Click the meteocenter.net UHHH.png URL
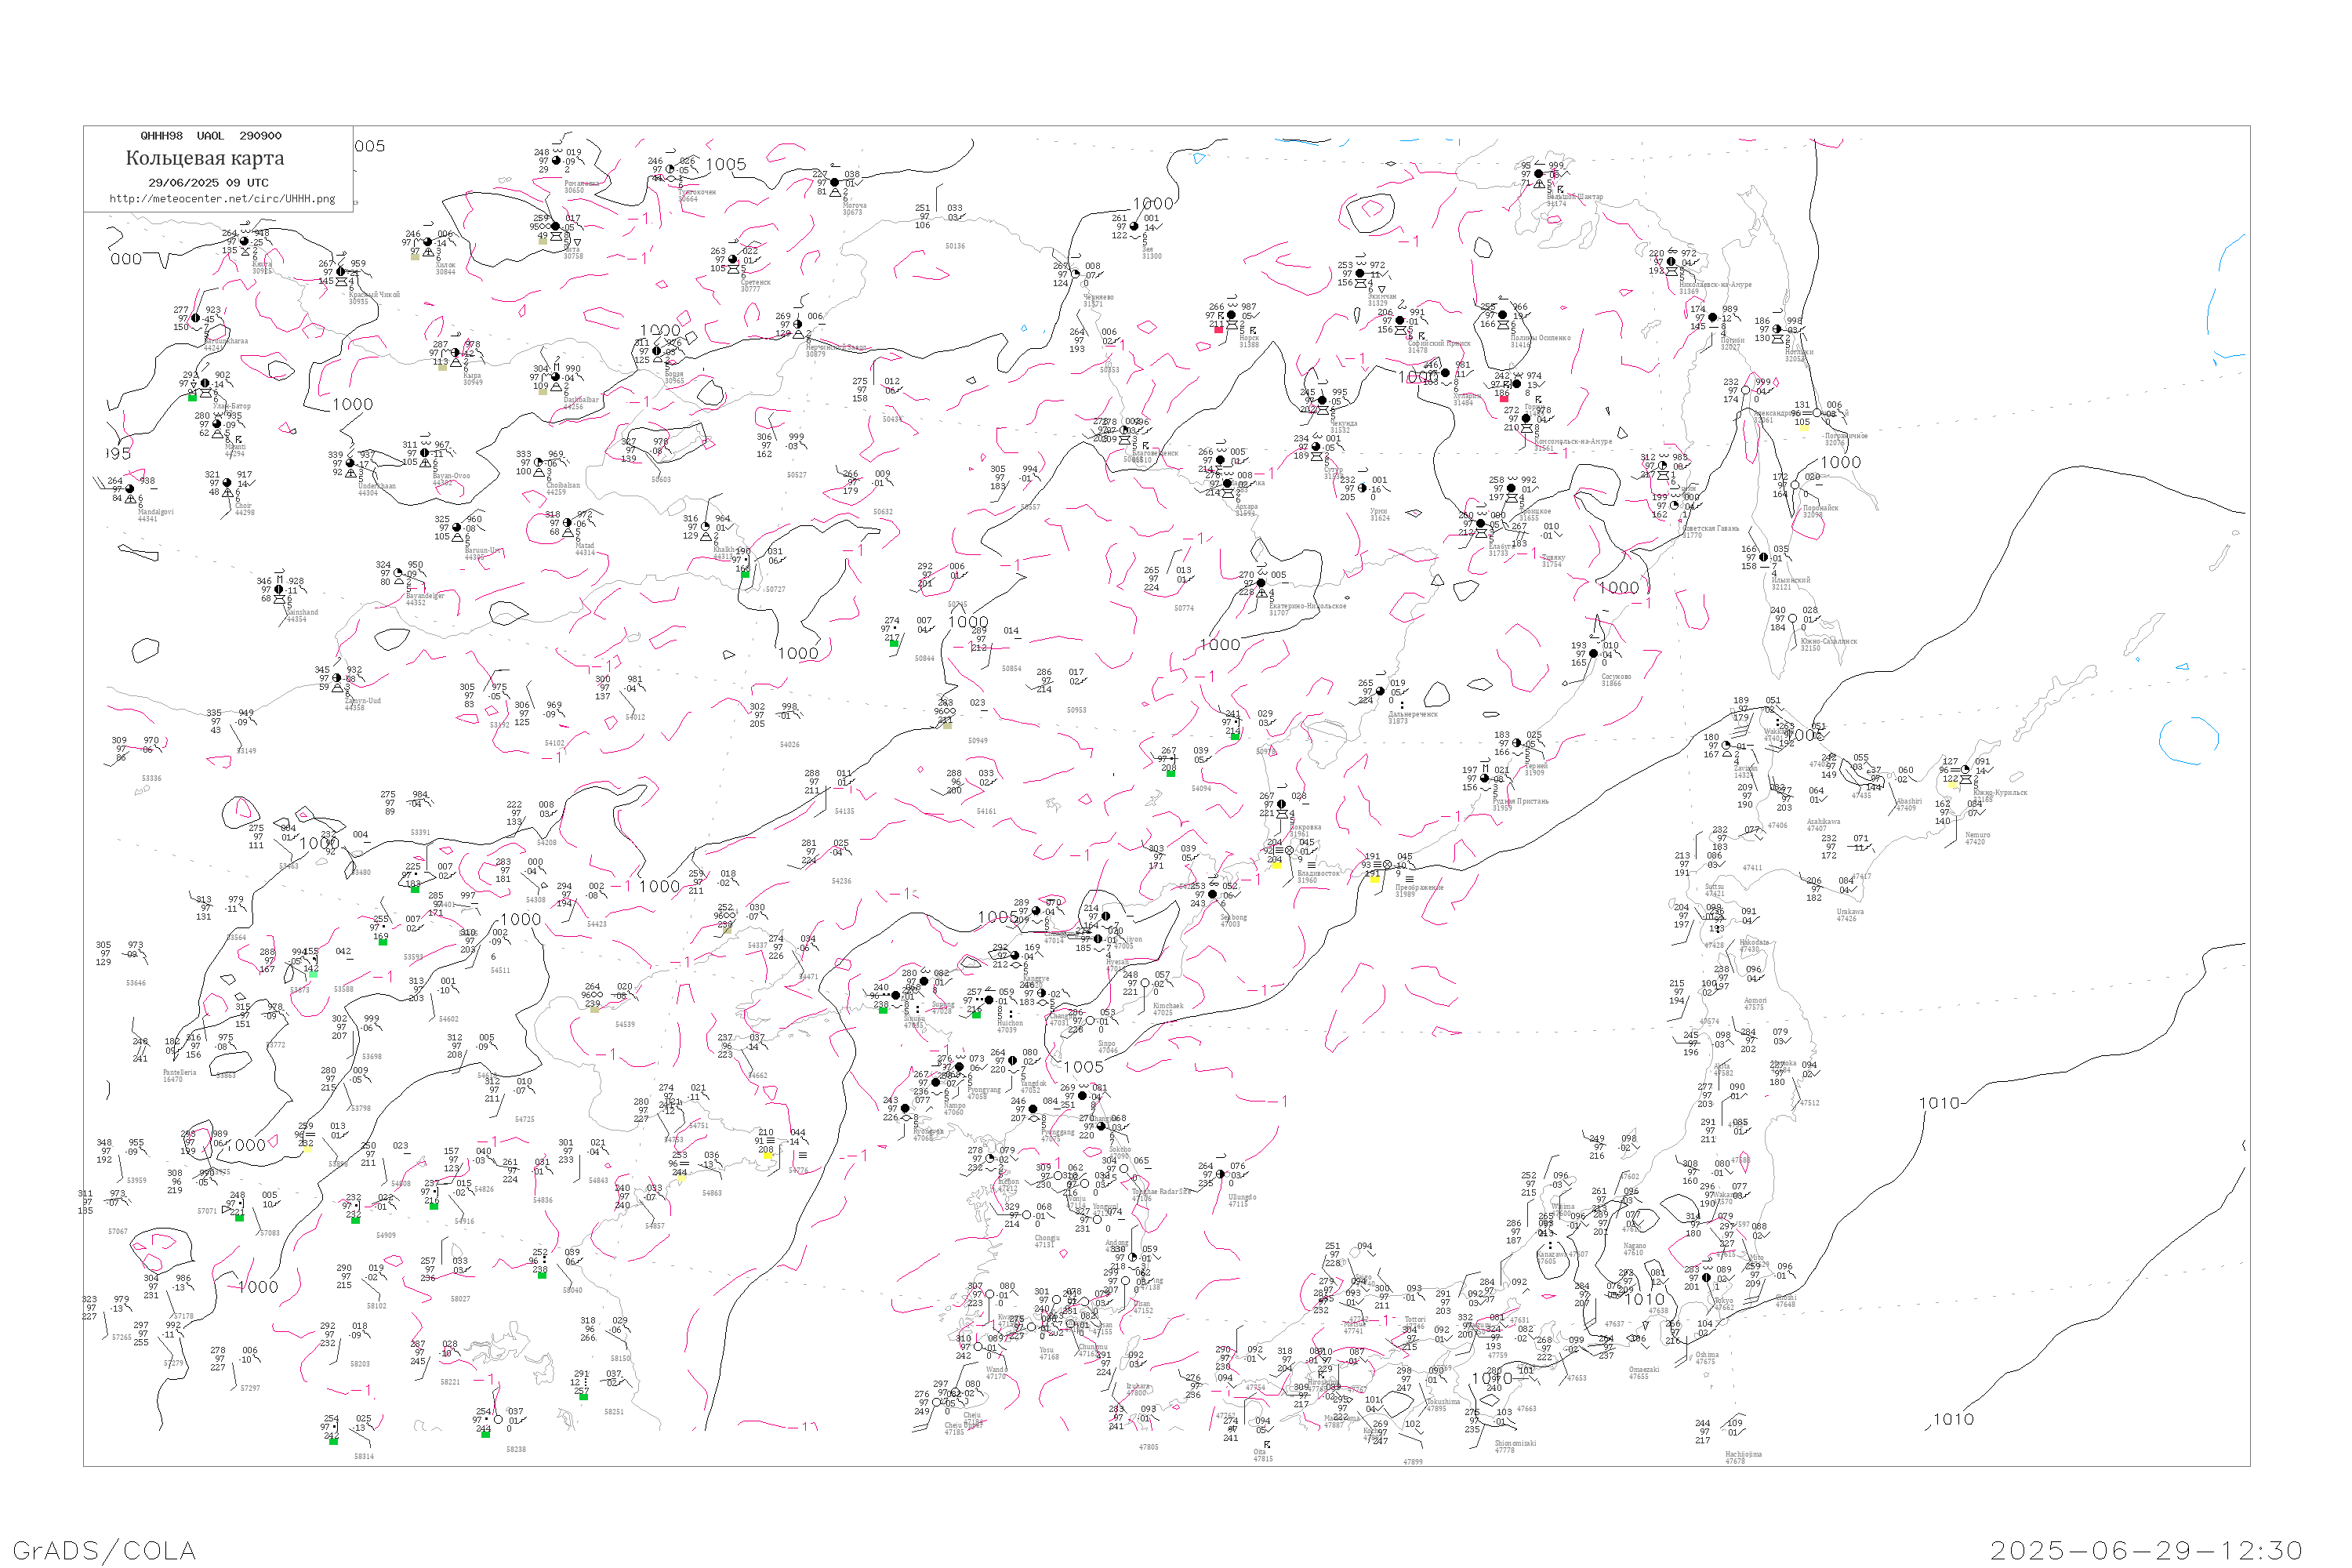The width and height of the screenshot is (2352, 1568). (222, 199)
